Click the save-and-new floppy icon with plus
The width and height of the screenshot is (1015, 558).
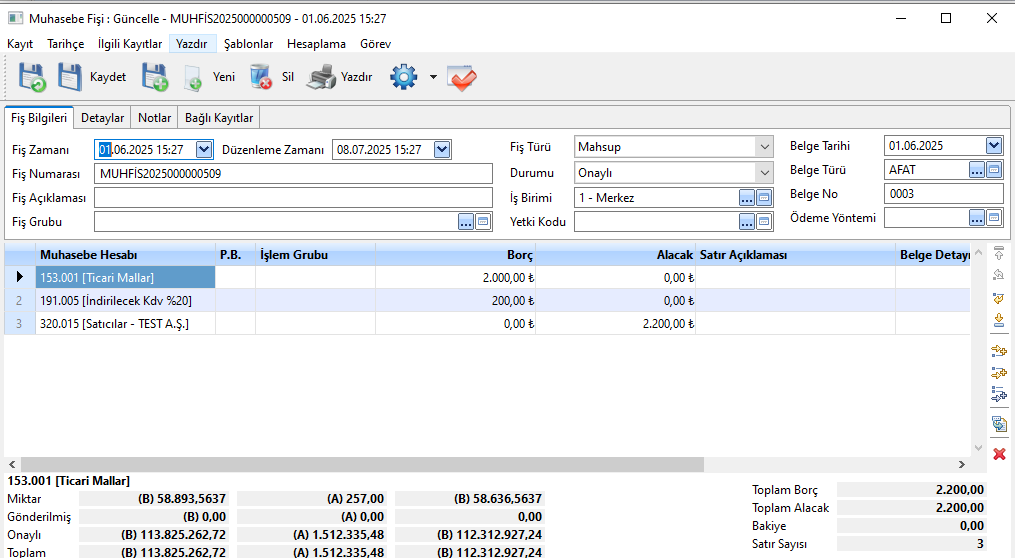[x=155, y=77]
